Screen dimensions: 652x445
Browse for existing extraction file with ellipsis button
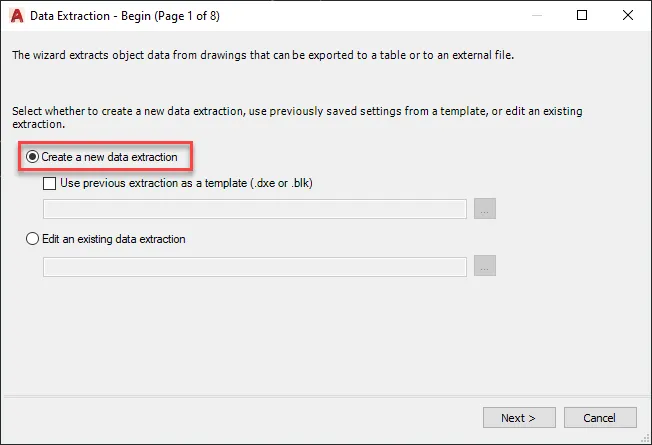pos(485,266)
